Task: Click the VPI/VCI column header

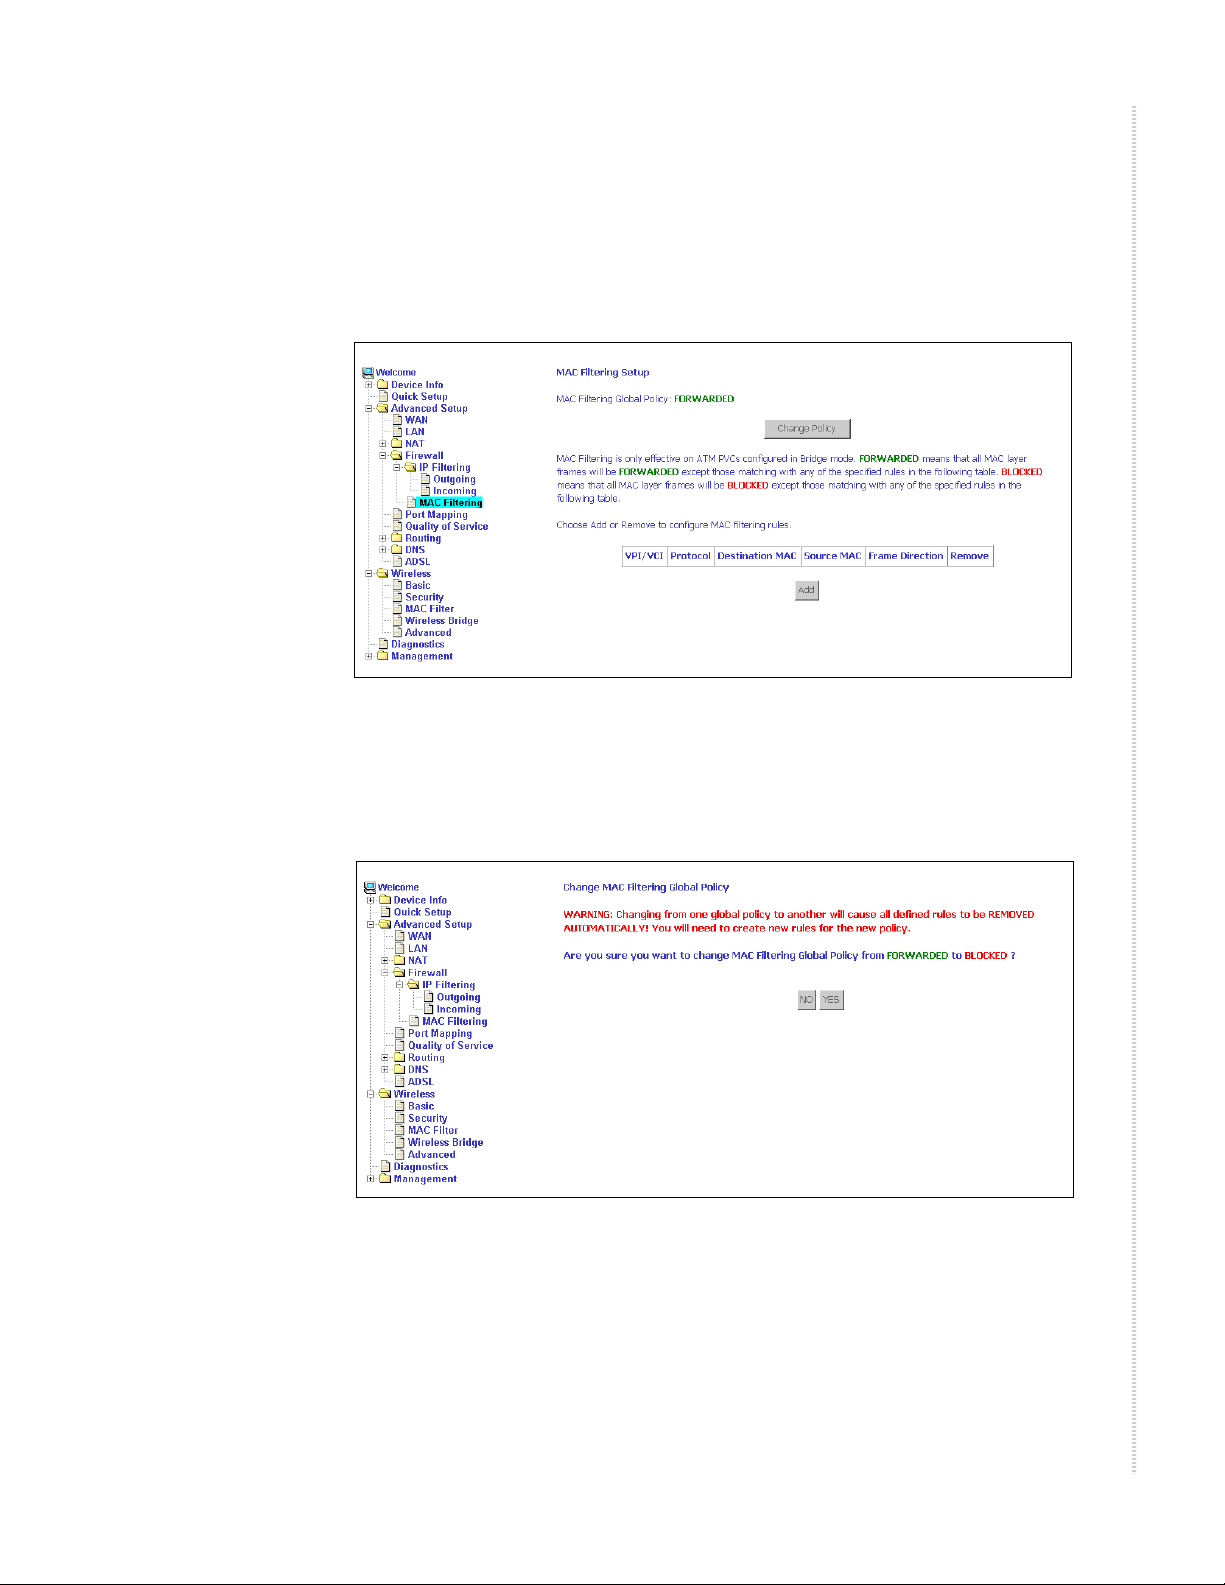Action: tap(644, 556)
